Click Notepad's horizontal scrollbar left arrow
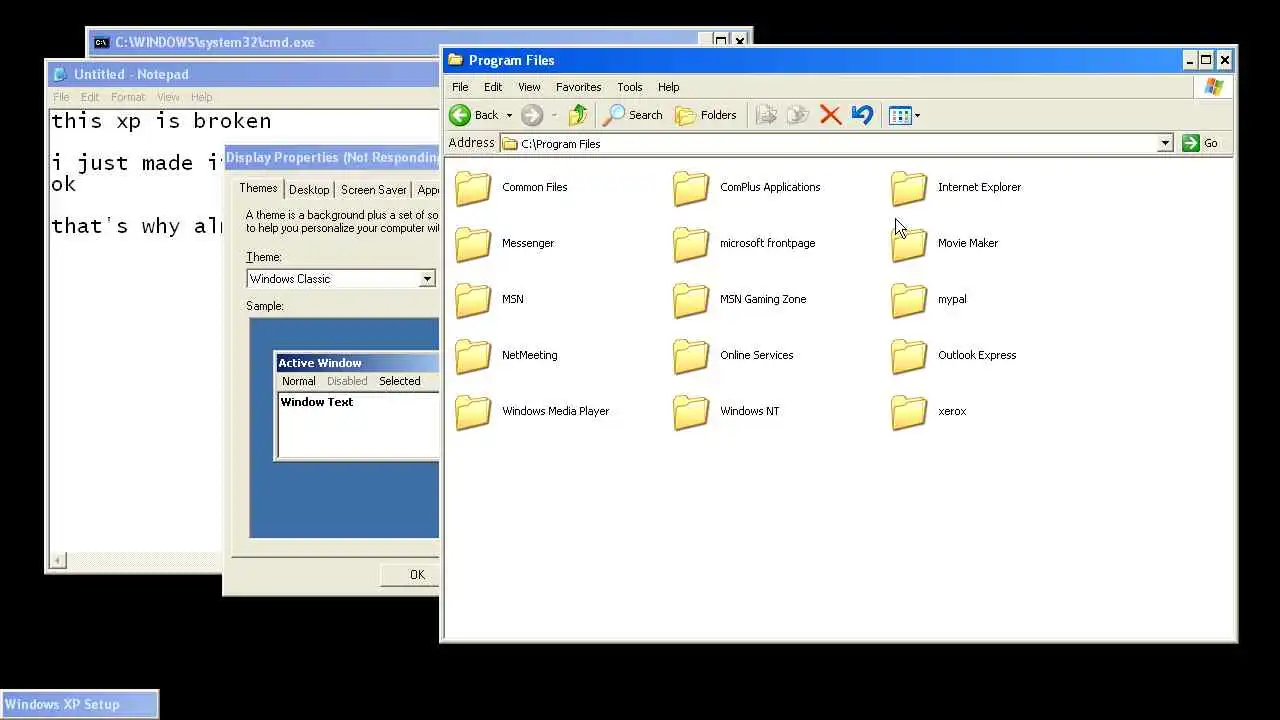1280x720 pixels. (x=58, y=561)
